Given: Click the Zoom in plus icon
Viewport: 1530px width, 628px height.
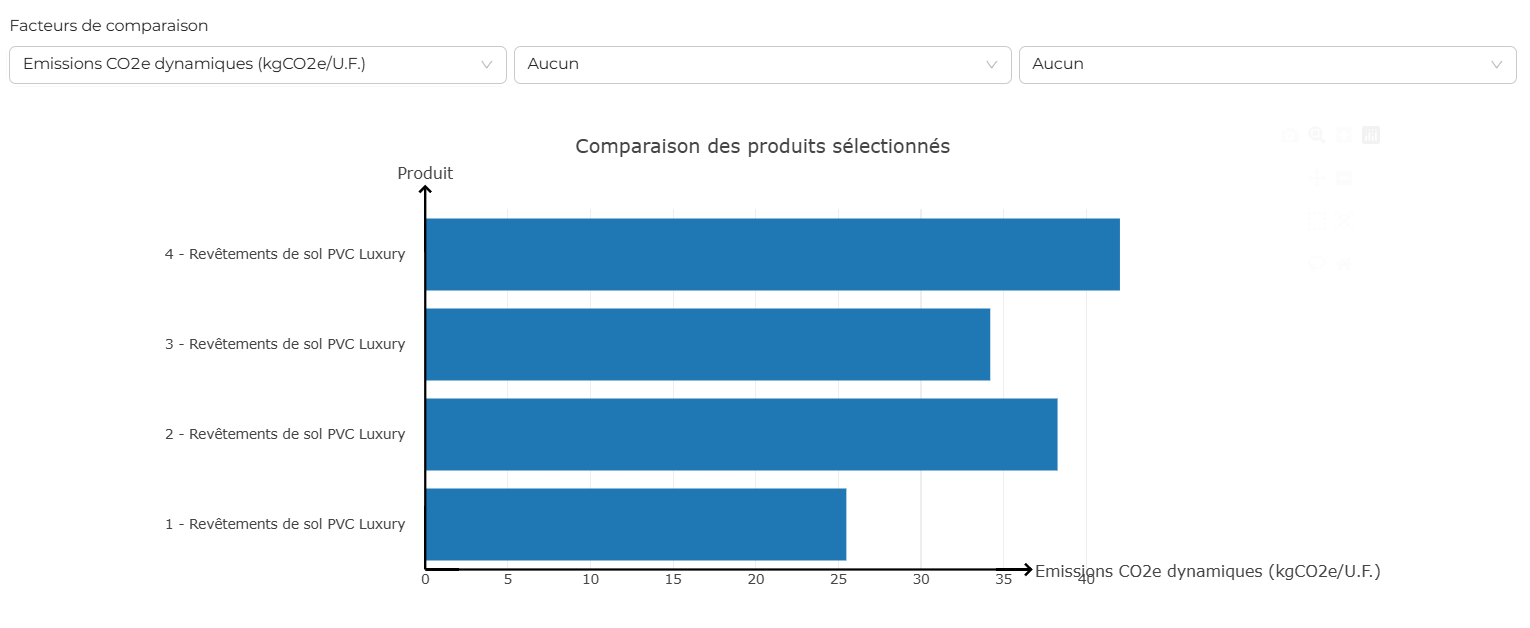Looking at the screenshot, I should 1344,135.
